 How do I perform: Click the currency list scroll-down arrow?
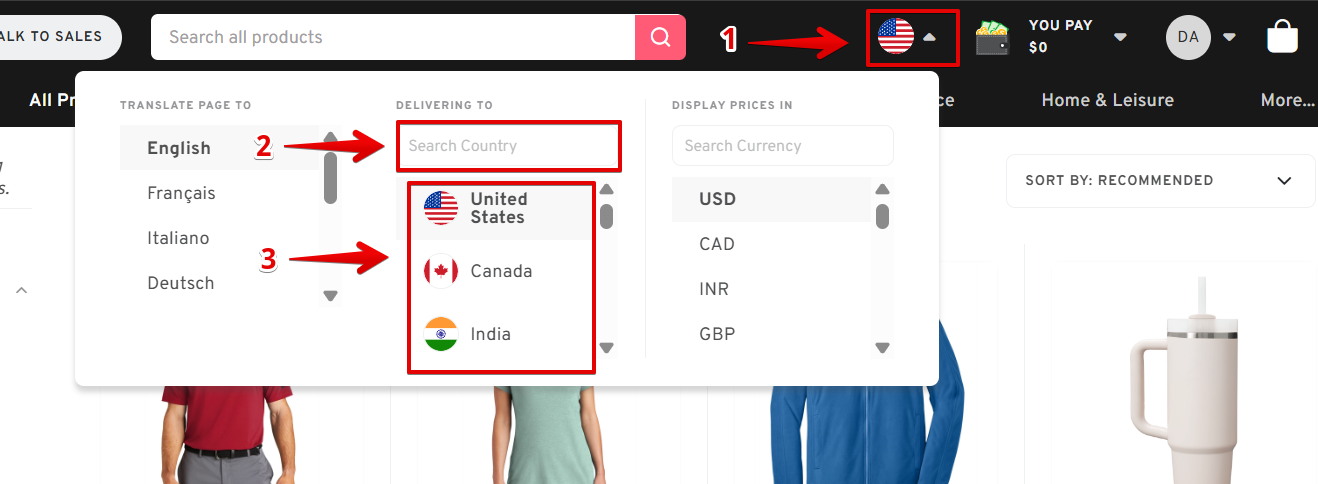coord(882,348)
